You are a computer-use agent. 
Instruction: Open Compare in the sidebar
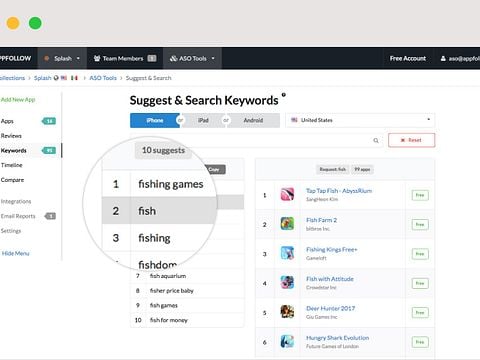pos(12,180)
